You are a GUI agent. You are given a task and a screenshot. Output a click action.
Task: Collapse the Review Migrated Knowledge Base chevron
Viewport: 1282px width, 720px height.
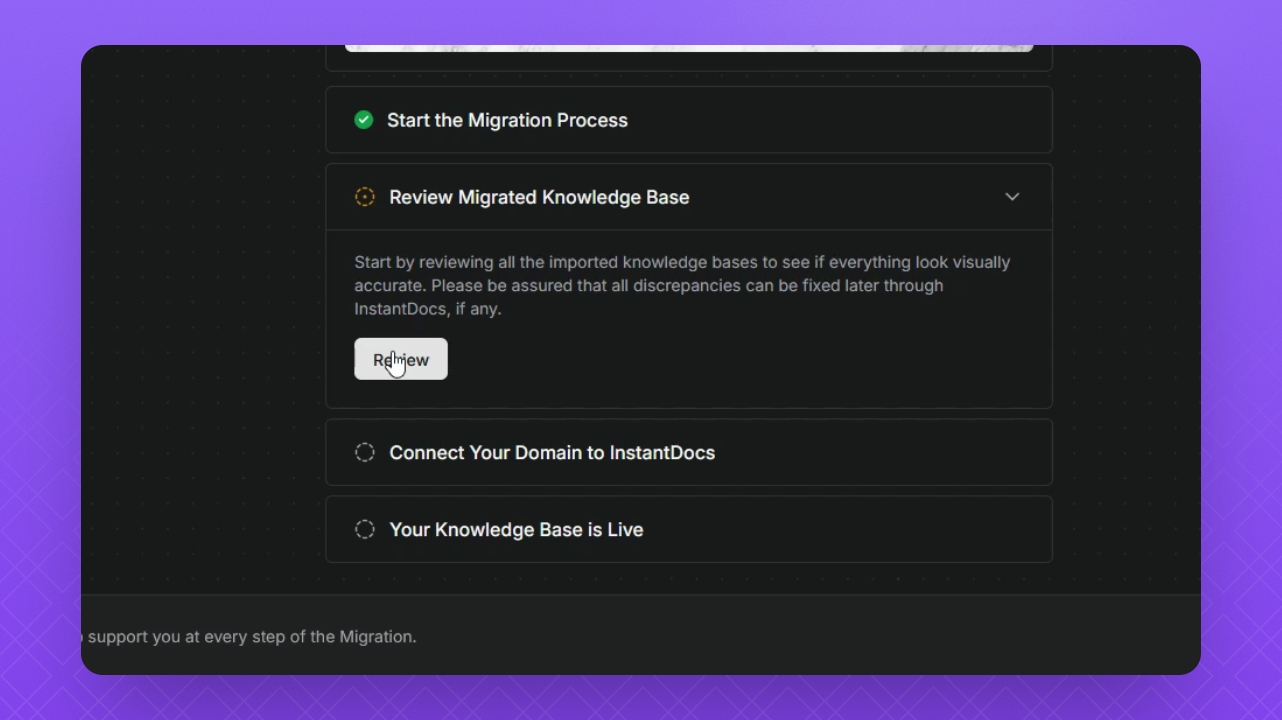click(1012, 197)
